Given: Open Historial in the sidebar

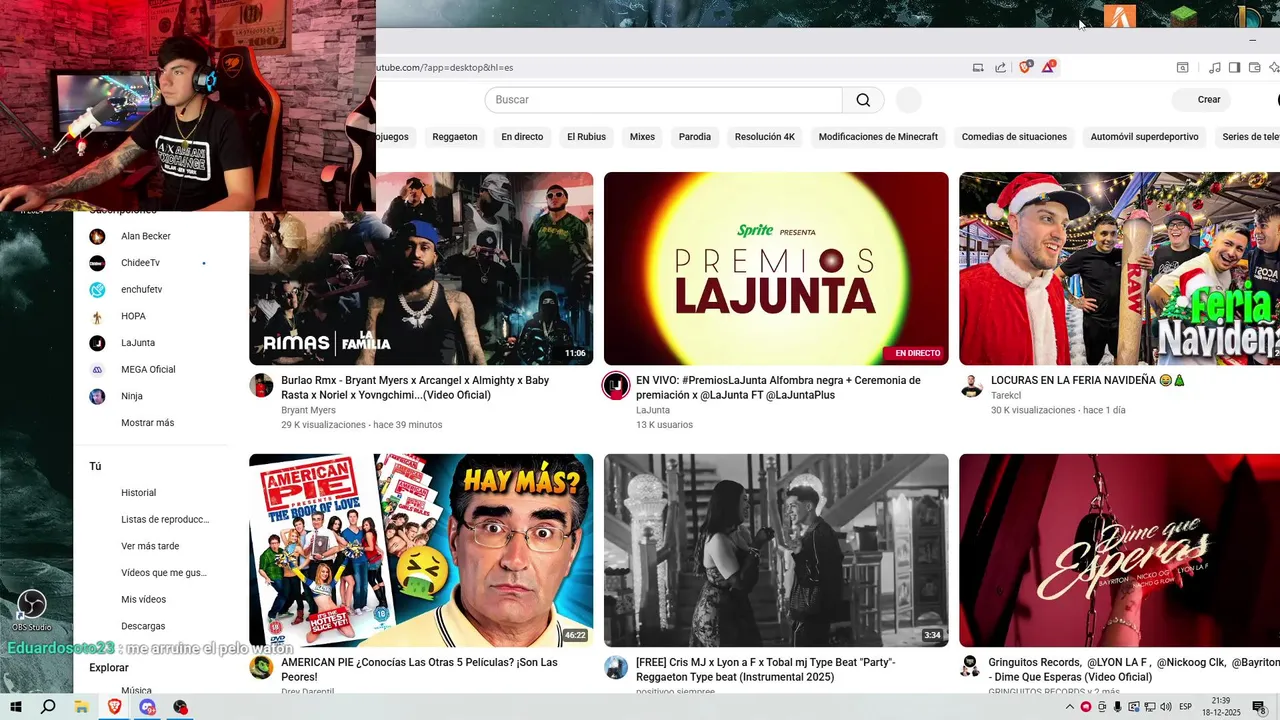Looking at the screenshot, I should point(139,493).
